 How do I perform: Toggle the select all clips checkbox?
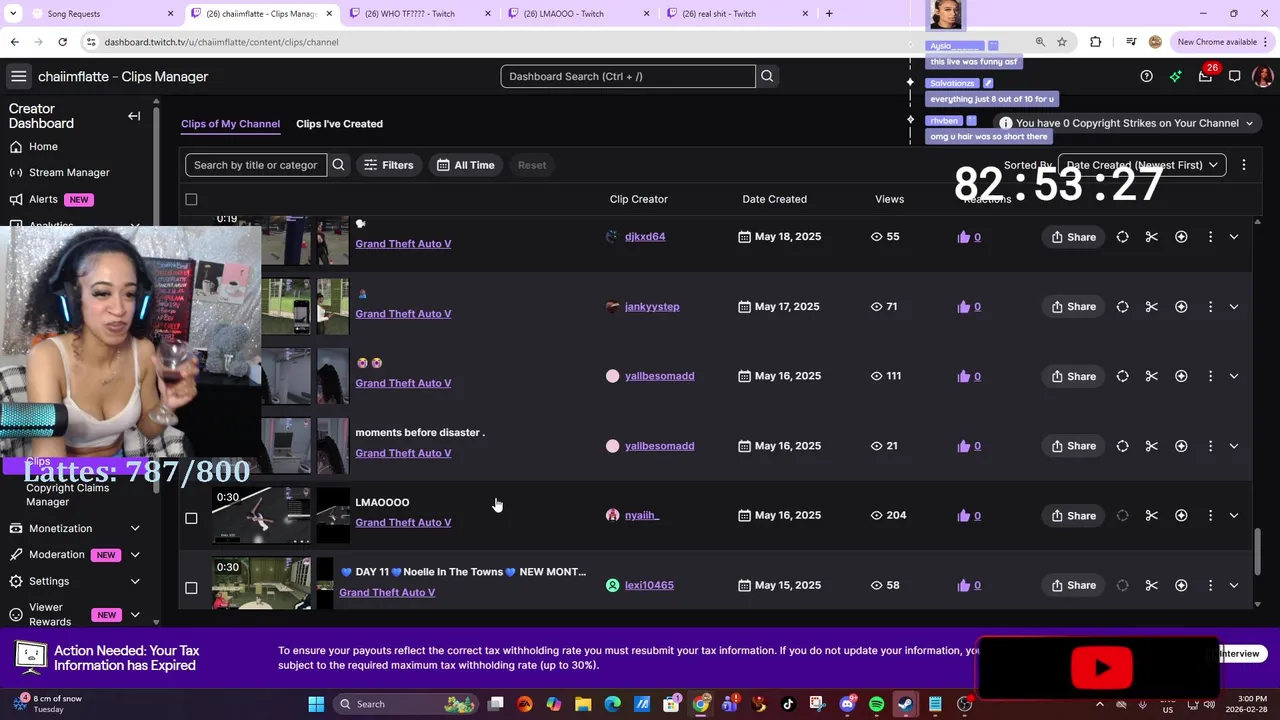(x=191, y=199)
